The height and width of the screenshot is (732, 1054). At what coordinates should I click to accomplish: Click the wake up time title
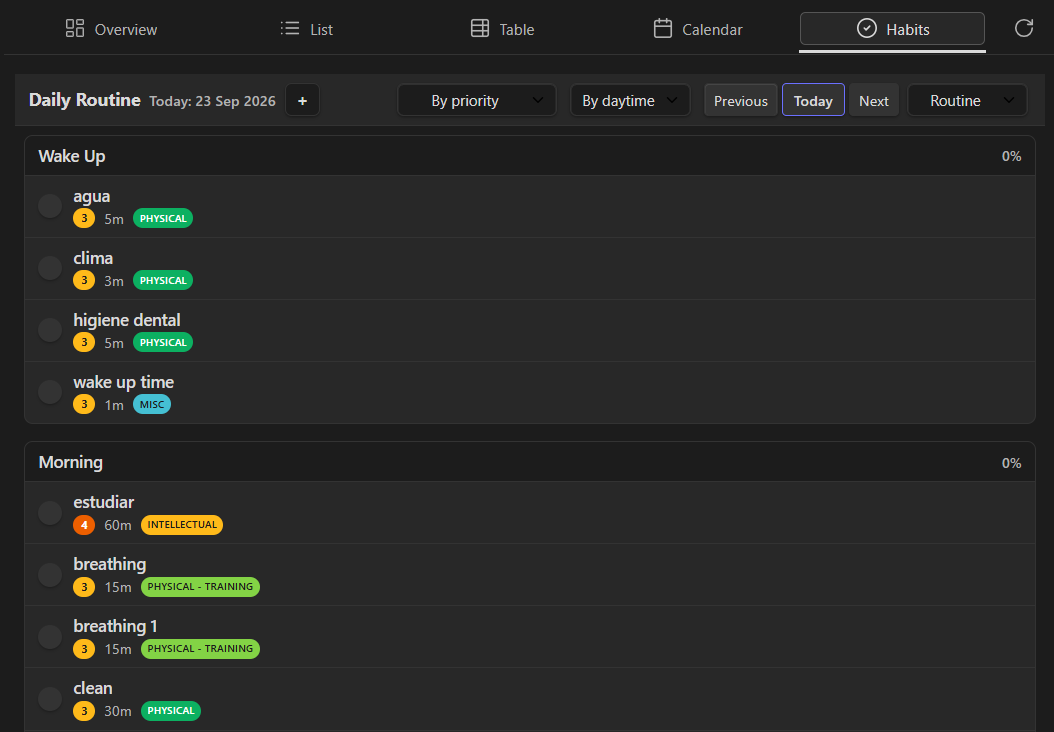click(x=124, y=382)
